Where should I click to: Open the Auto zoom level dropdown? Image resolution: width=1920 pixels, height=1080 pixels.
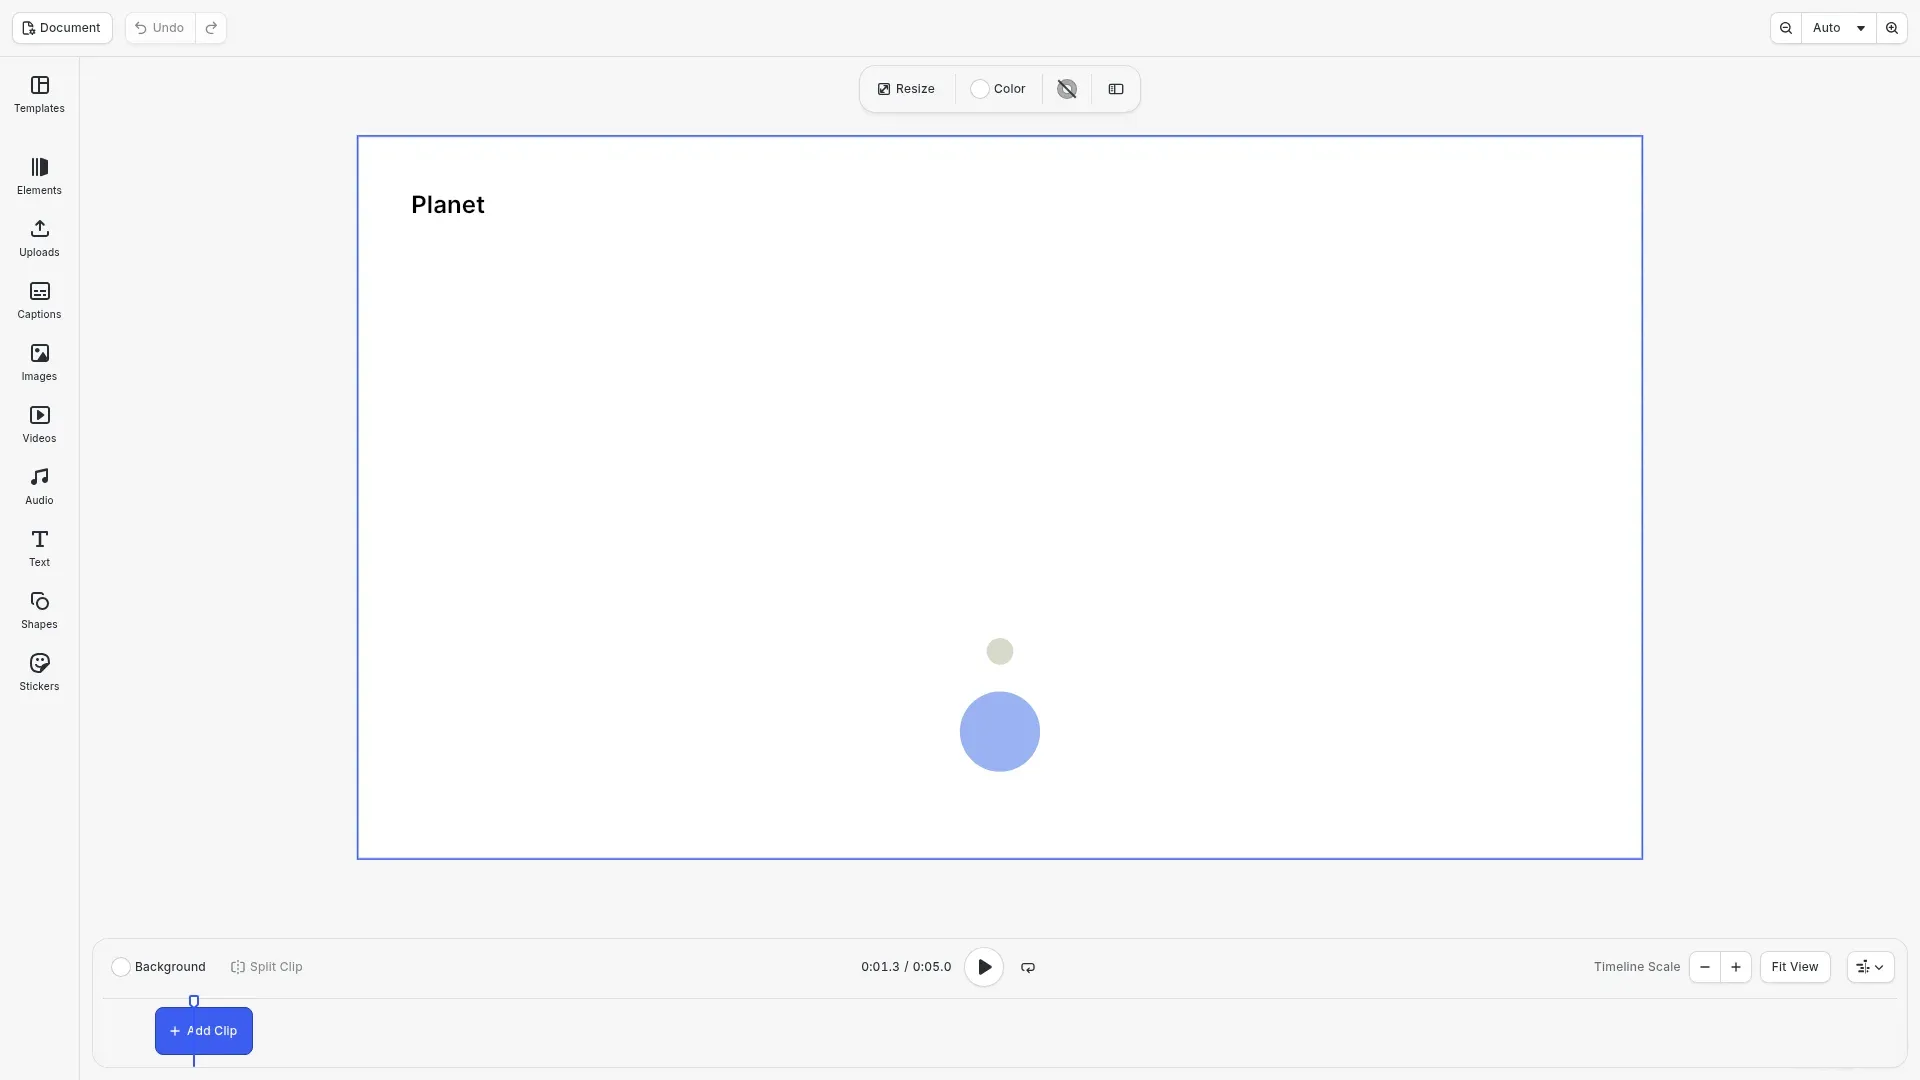[x=1839, y=28]
